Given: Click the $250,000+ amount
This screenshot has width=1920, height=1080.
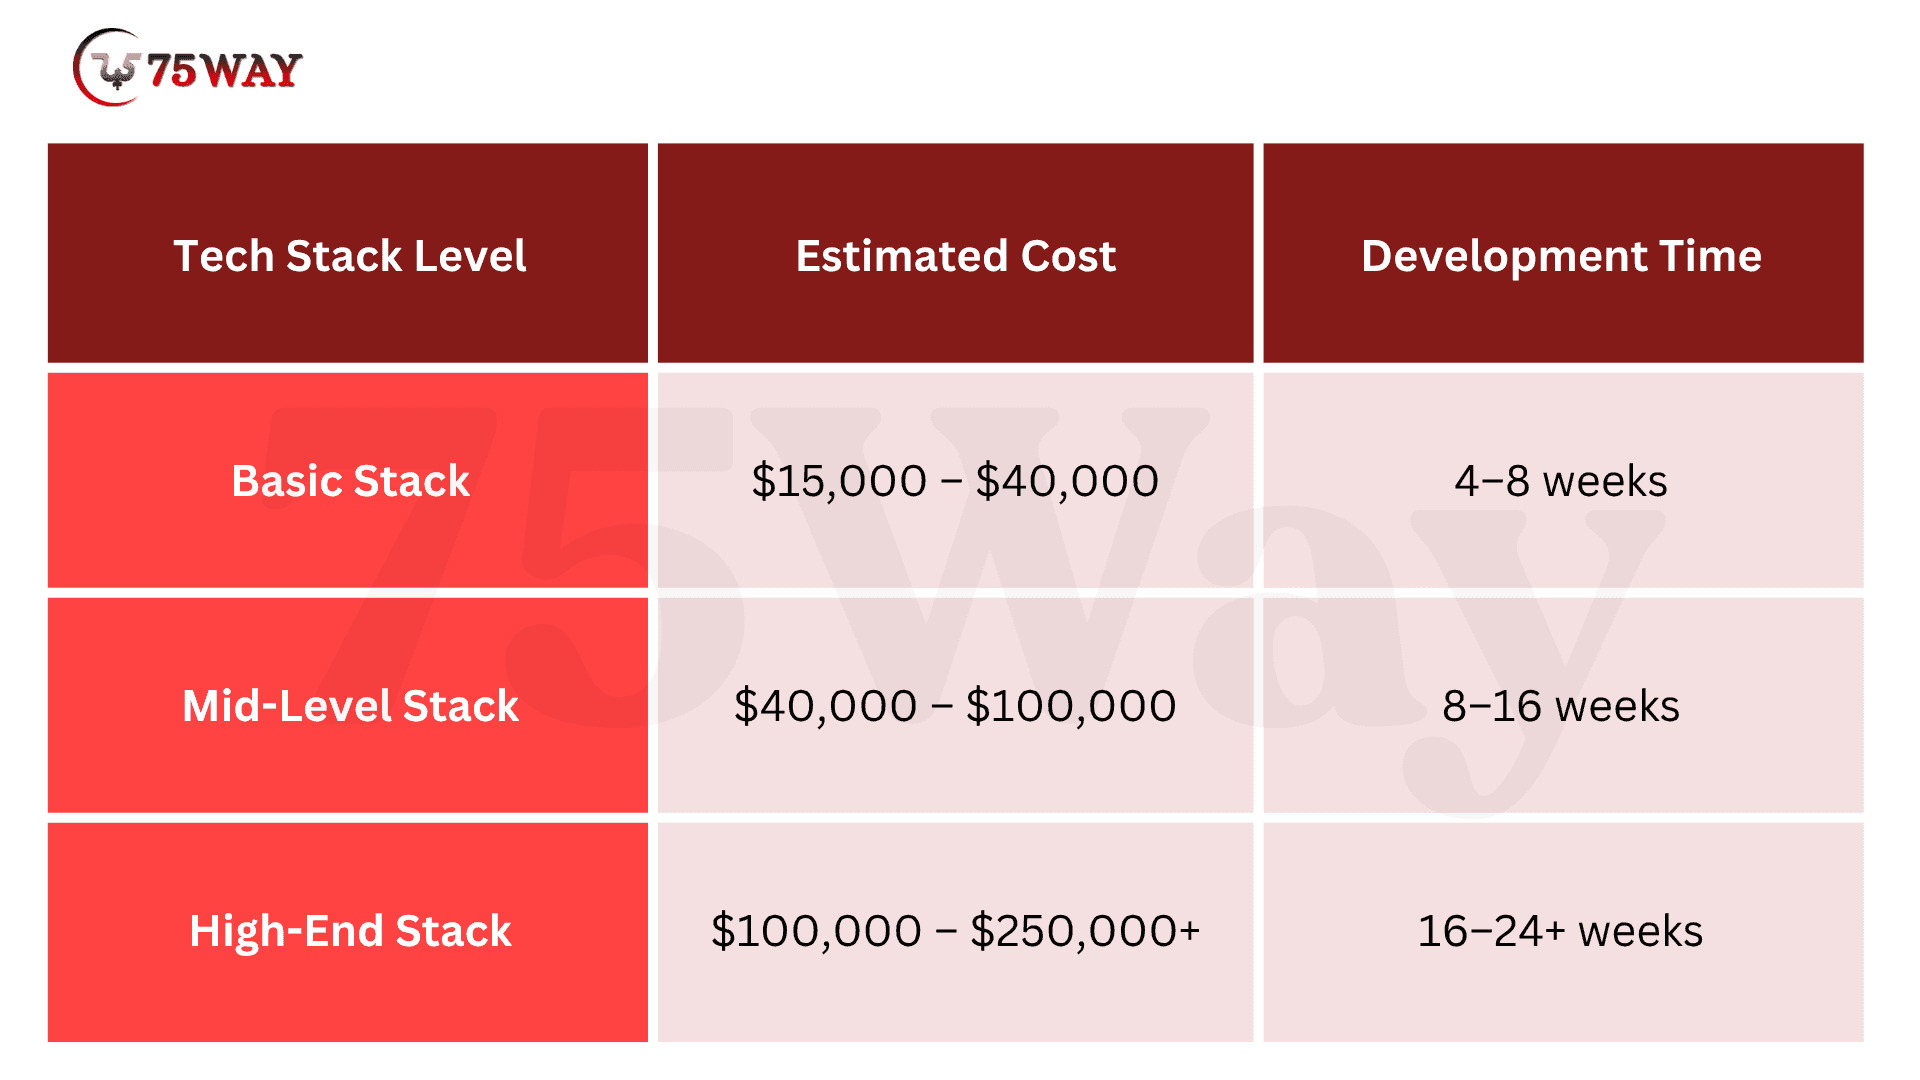Looking at the screenshot, I should click(x=1085, y=931).
